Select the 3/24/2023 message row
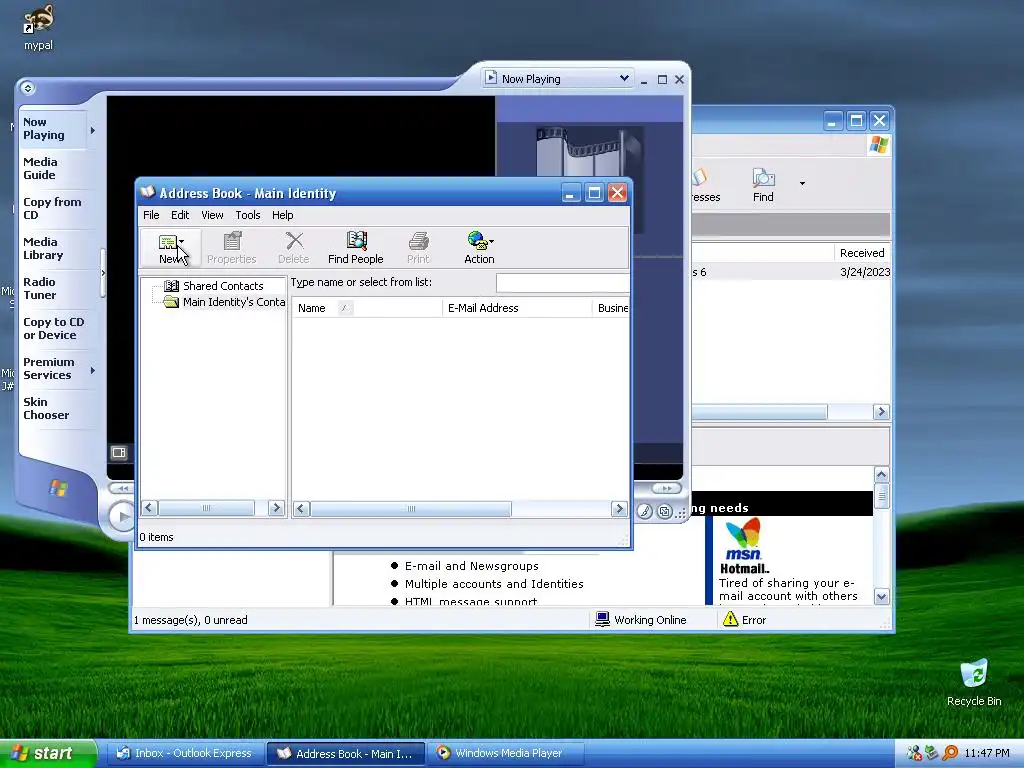The image size is (1024, 768). tap(792, 272)
